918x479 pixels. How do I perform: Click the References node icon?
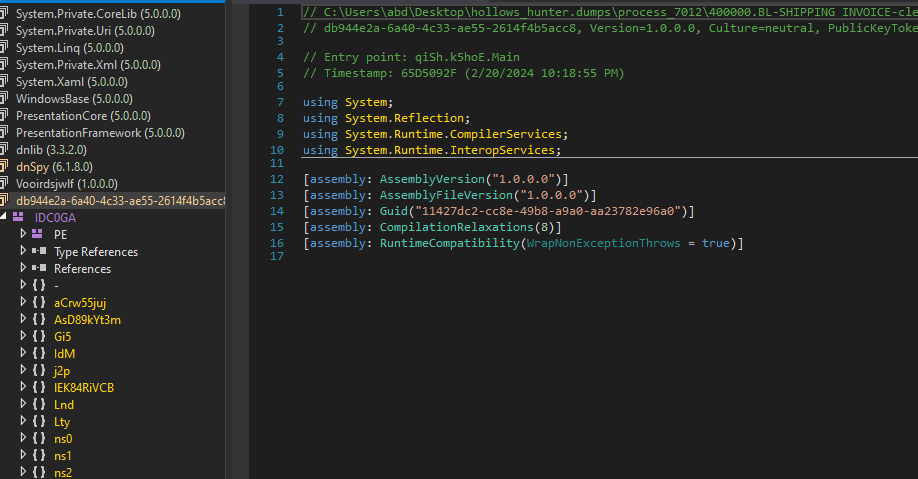39,268
